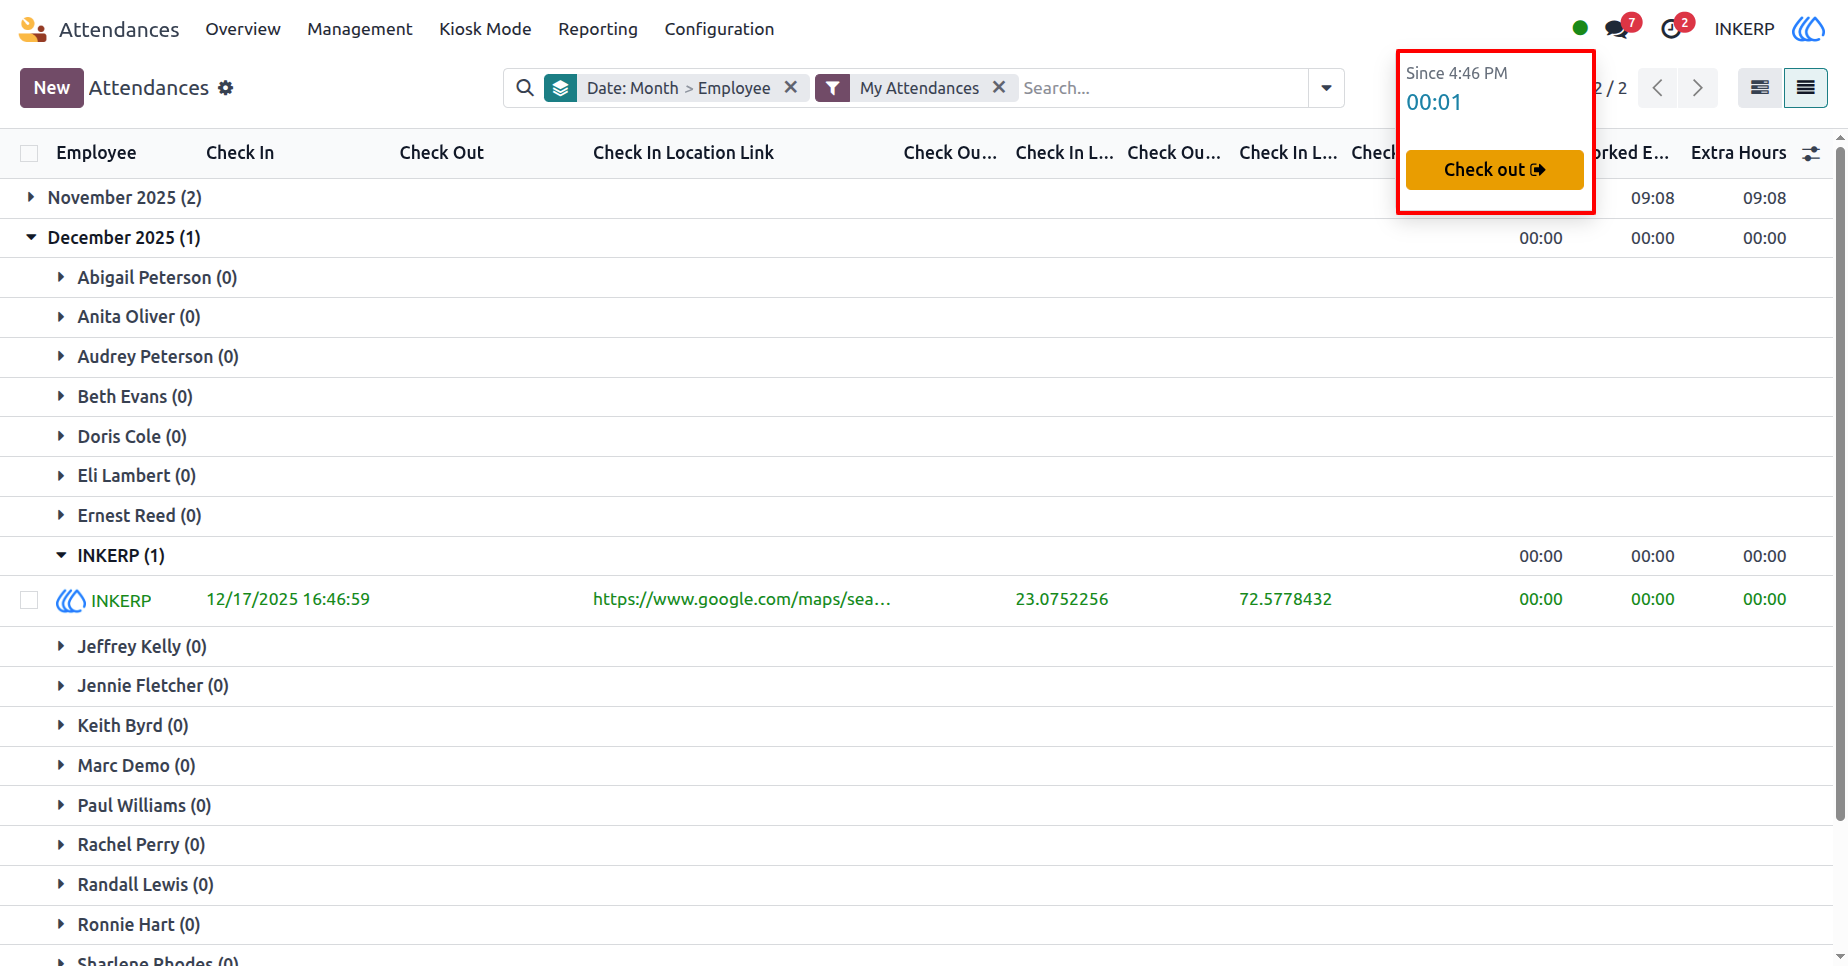1848x966 pixels.
Task: Go to the next page arrow
Action: pos(1698,88)
